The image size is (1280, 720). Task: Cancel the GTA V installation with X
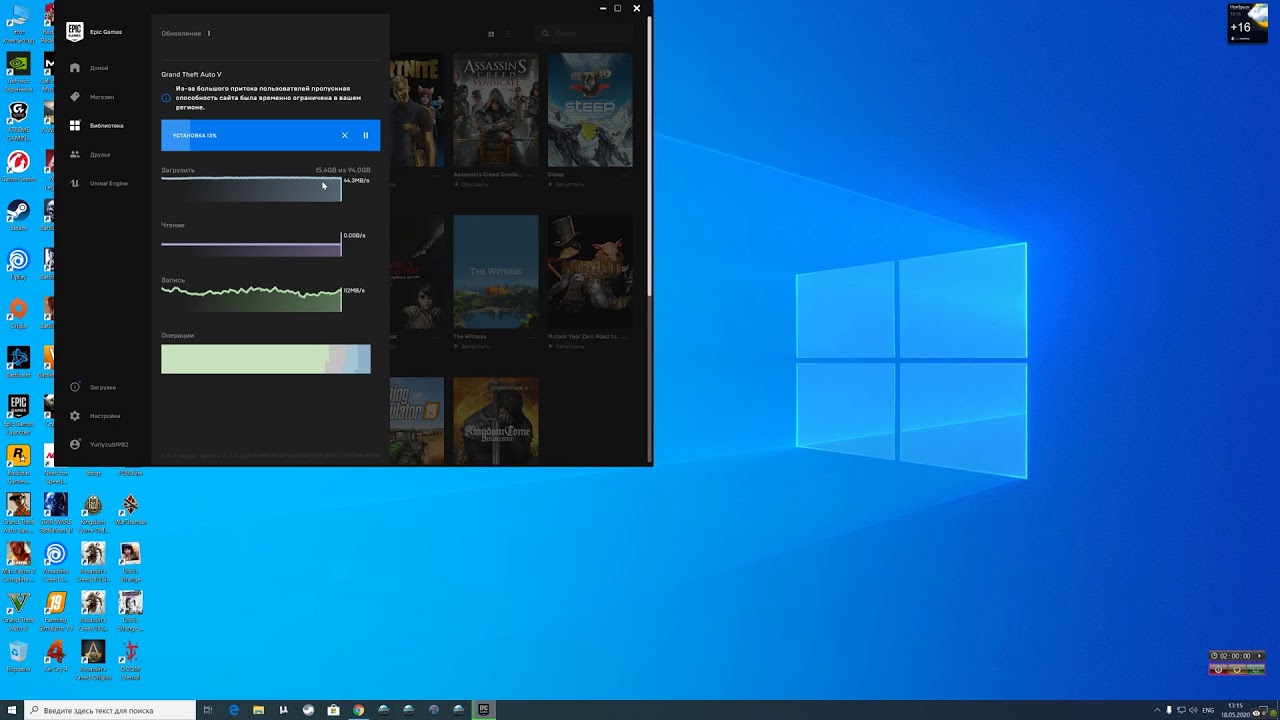pos(345,135)
